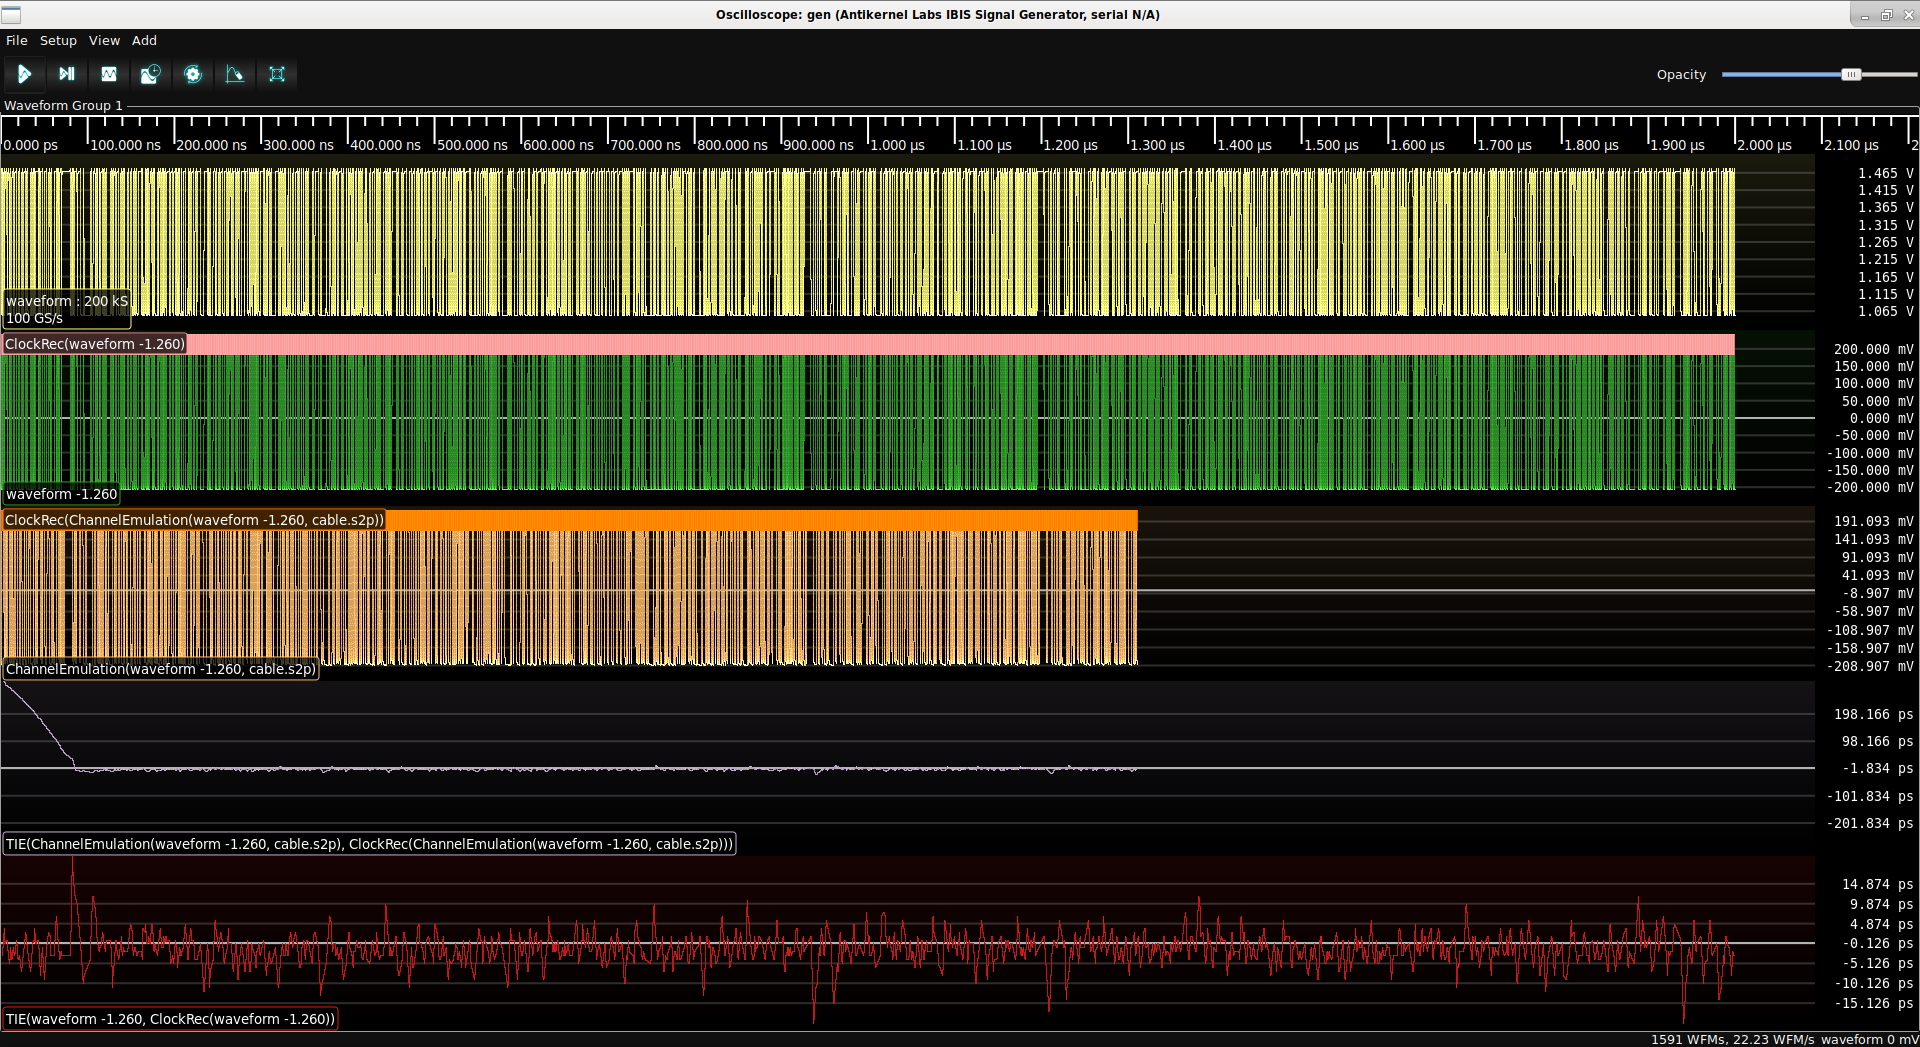Viewport: 1920px width, 1047px height.
Task: Toggle fullscreen with the expand icon
Action: 277,74
